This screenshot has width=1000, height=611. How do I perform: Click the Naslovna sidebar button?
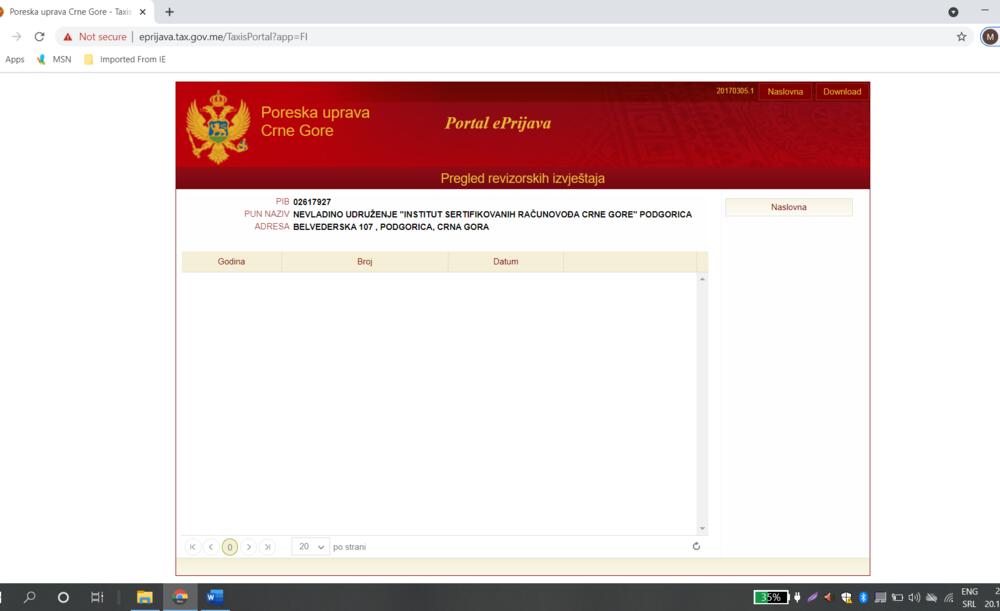(788, 207)
